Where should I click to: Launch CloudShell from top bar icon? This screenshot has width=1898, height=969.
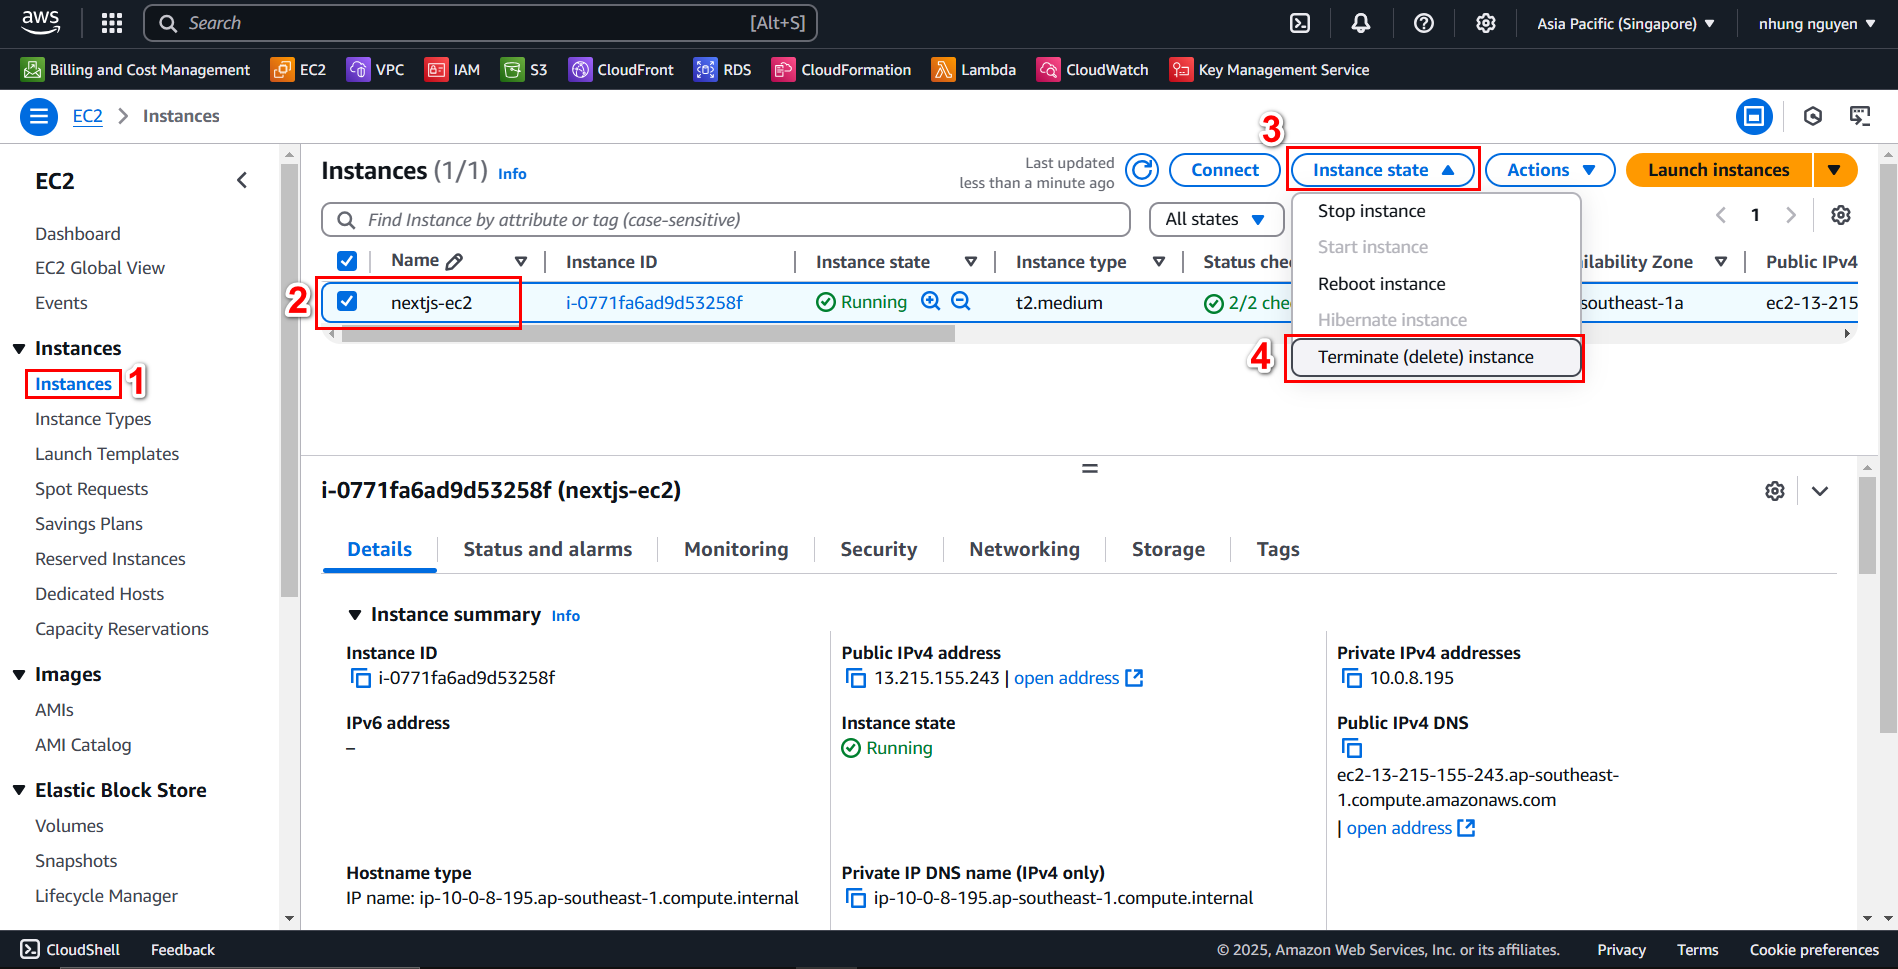click(1300, 23)
